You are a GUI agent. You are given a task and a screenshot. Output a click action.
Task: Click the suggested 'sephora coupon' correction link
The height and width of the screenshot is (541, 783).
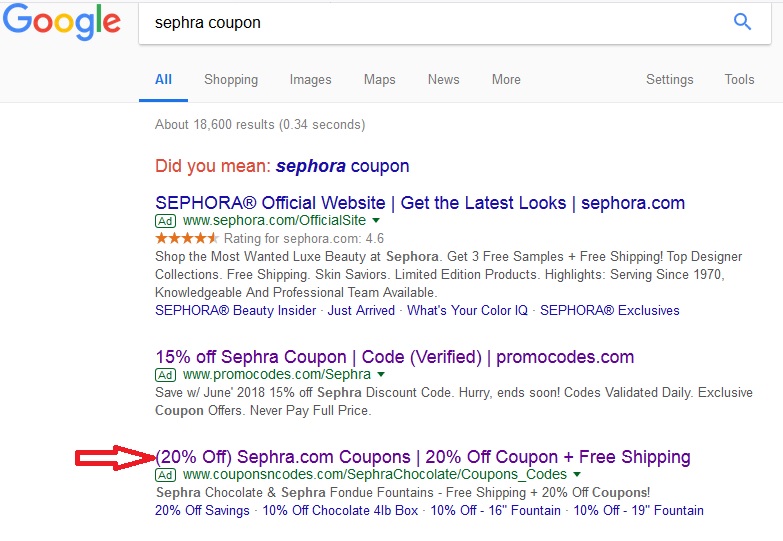(342, 166)
